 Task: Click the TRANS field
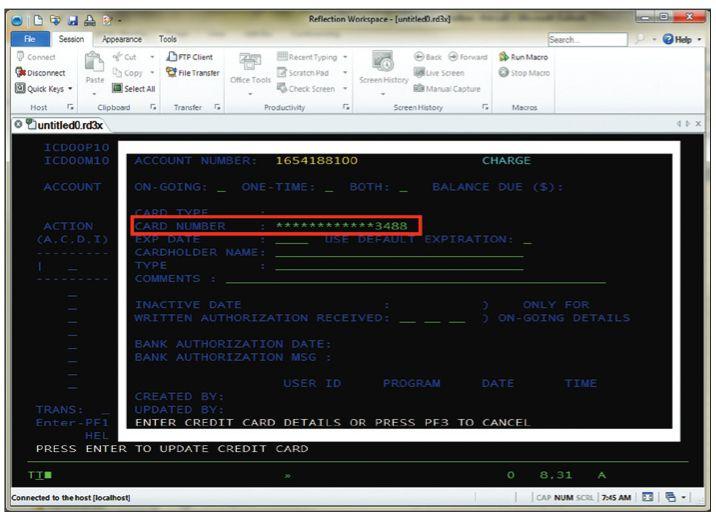[105, 410]
